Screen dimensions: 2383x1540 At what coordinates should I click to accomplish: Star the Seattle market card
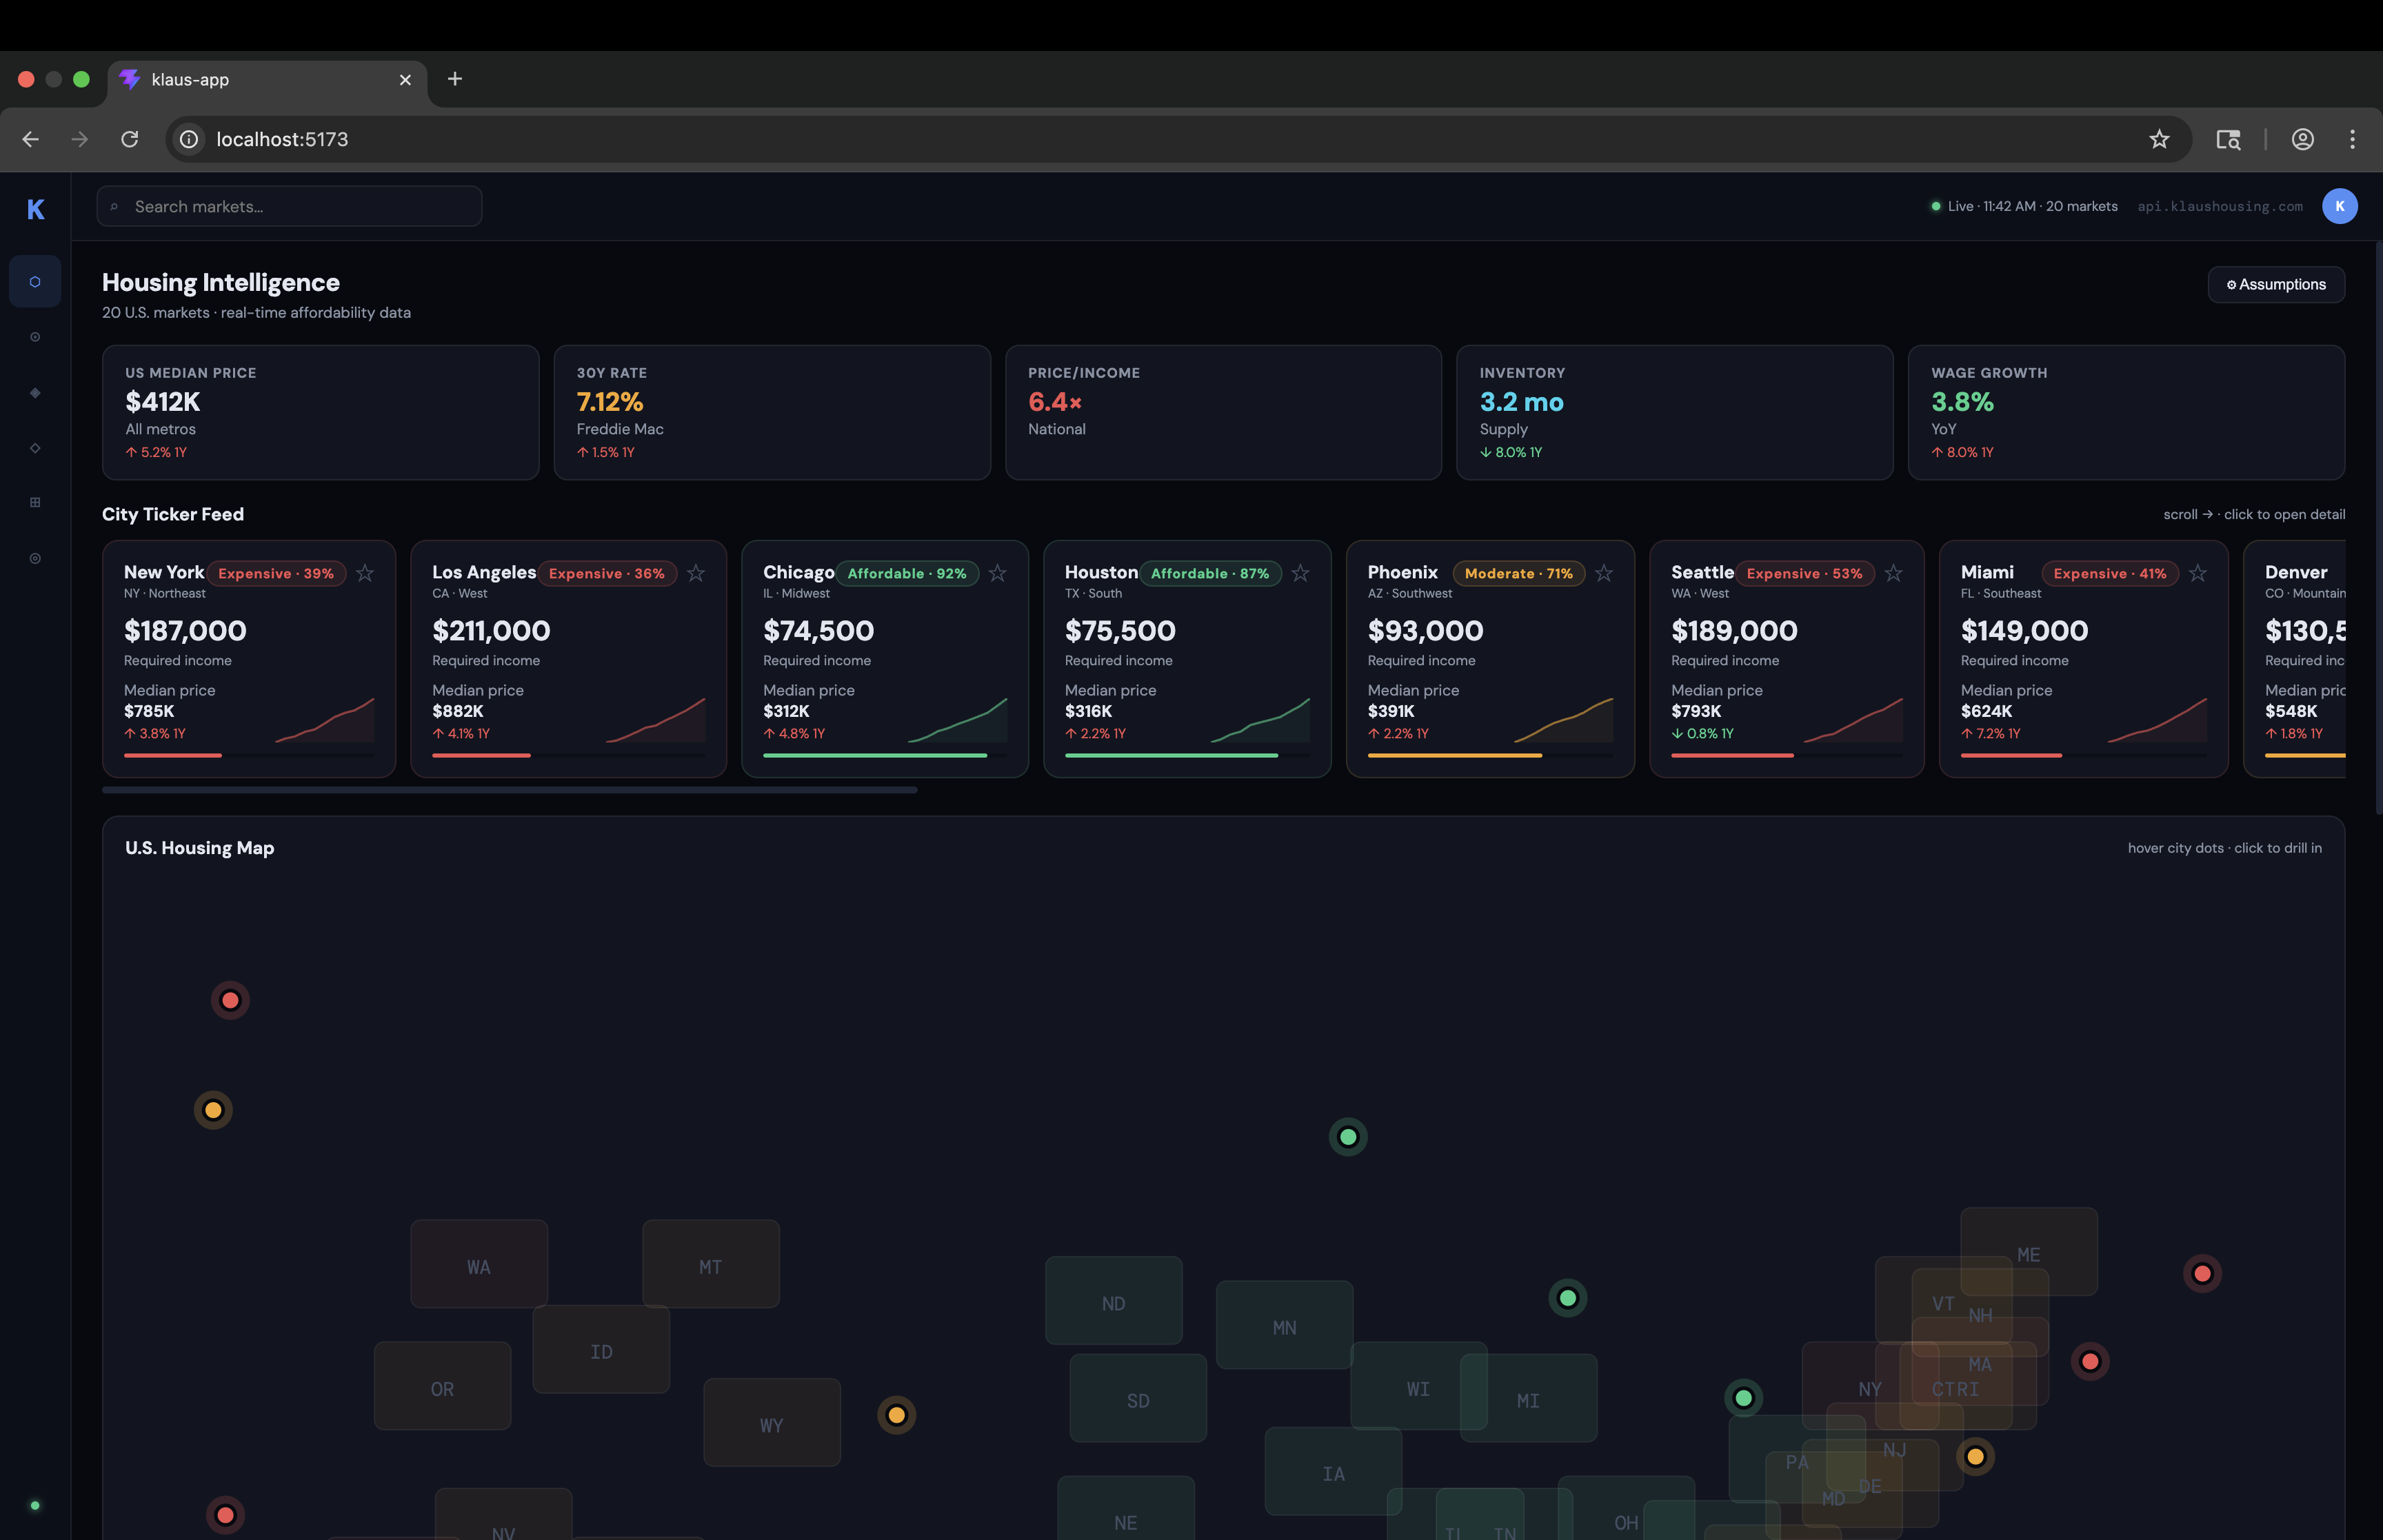[1893, 573]
